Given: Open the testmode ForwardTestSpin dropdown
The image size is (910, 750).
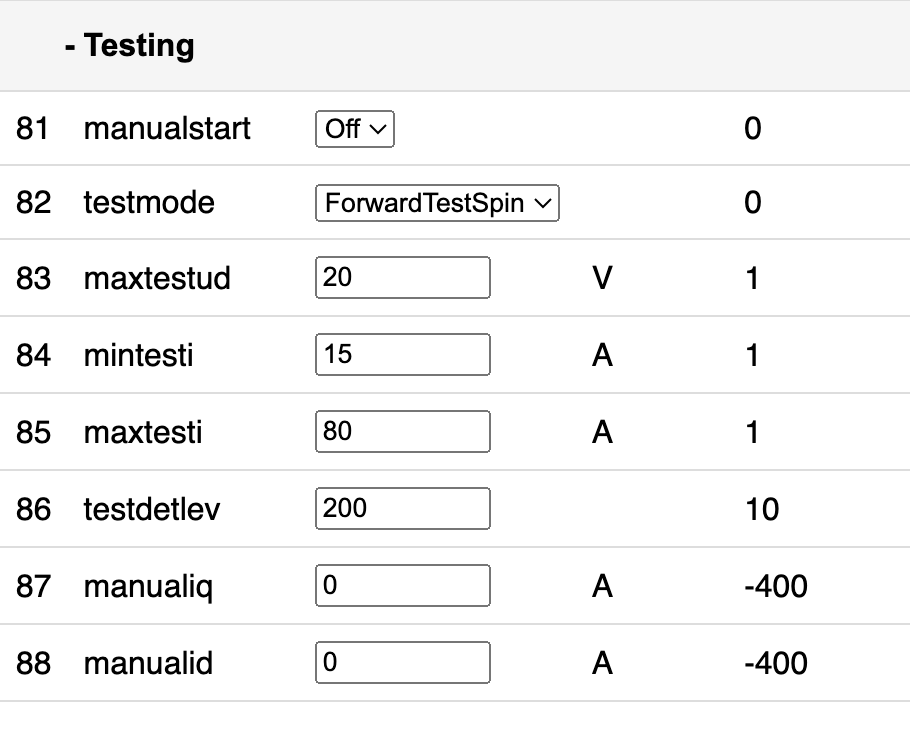Looking at the screenshot, I should [x=437, y=203].
